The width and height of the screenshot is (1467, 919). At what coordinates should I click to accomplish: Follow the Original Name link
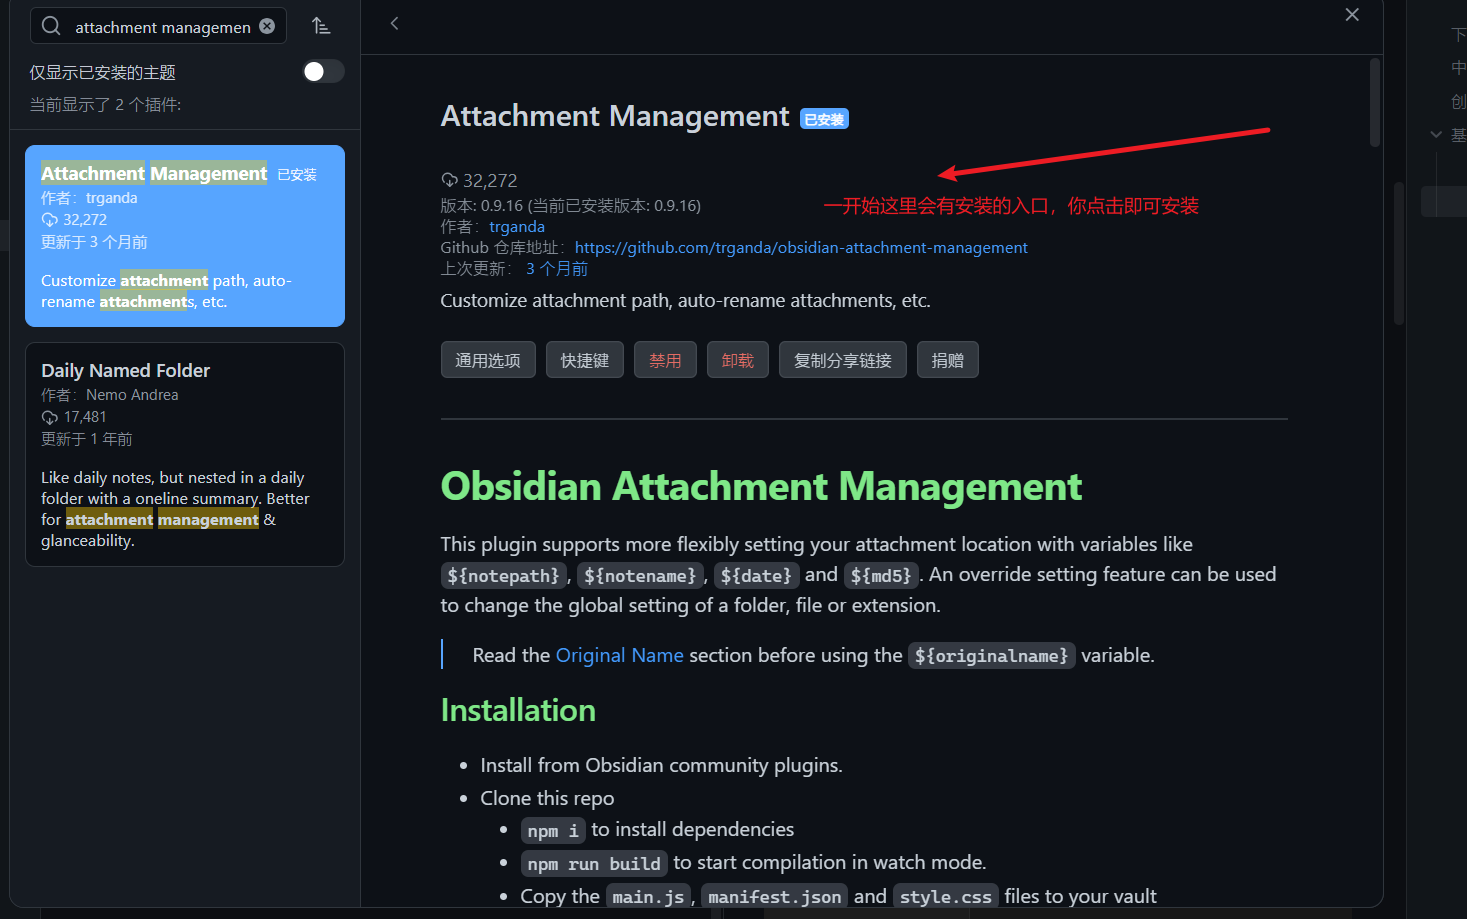tap(619, 655)
